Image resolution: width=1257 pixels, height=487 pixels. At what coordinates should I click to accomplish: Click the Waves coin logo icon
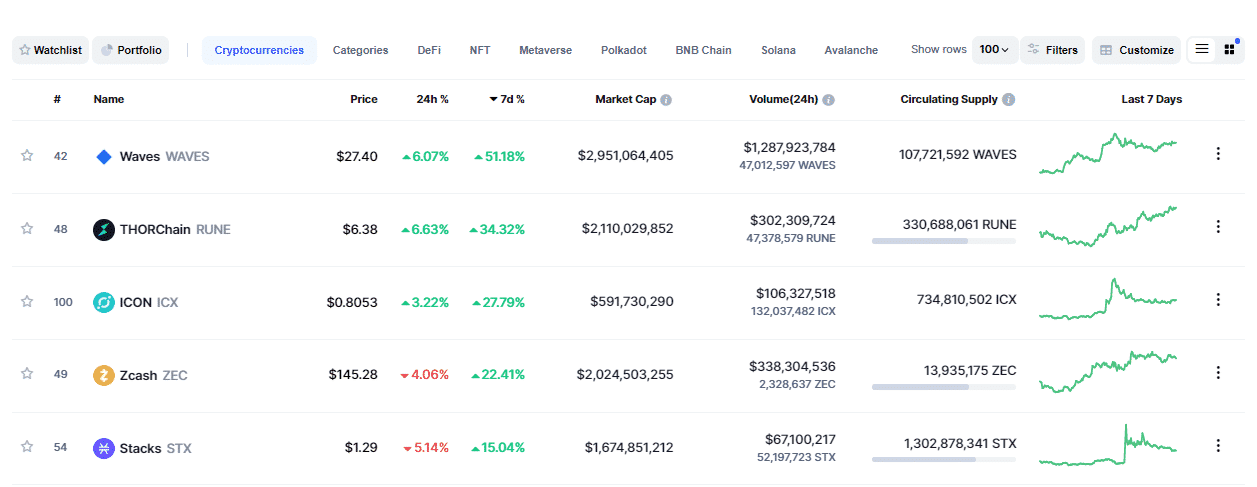(103, 156)
